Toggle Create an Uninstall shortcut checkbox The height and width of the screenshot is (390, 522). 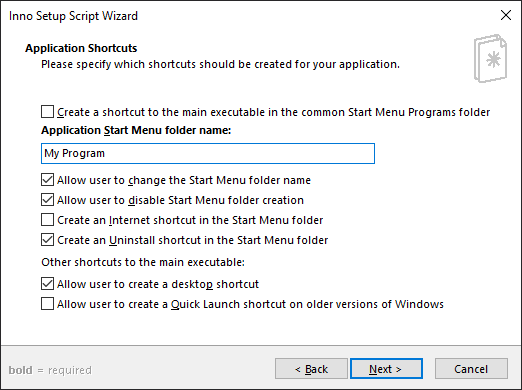click(x=47, y=240)
